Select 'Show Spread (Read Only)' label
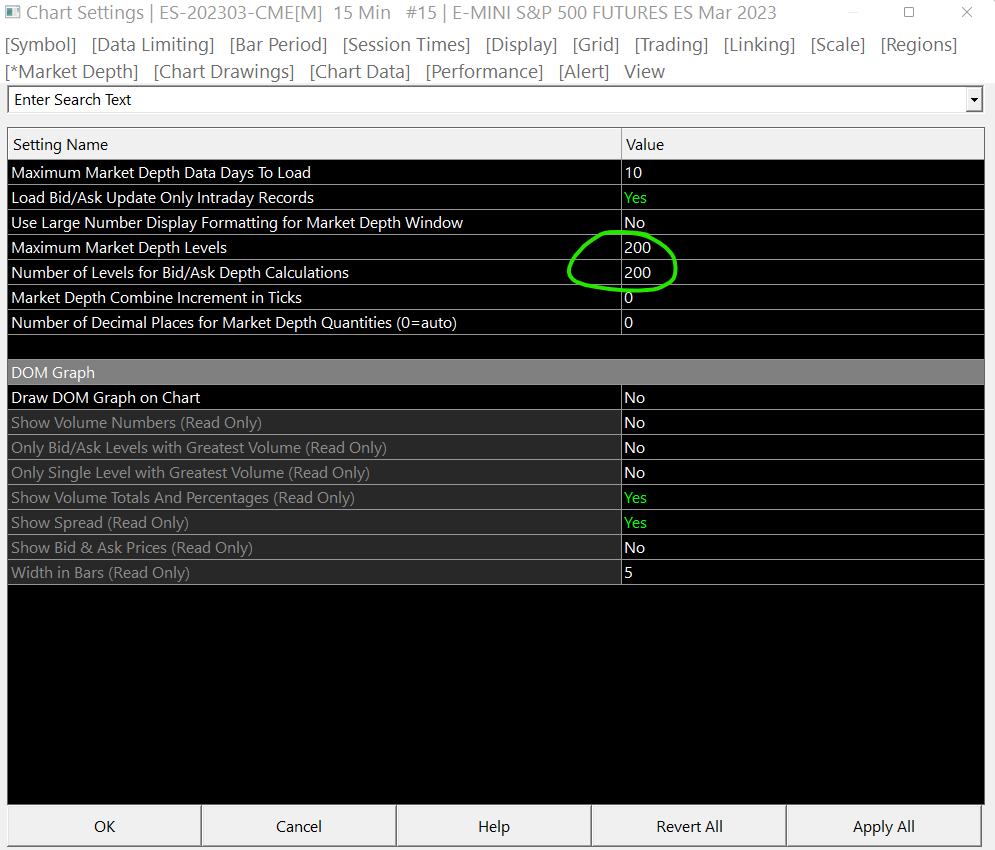The image size is (995, 850). click(100, 522)
